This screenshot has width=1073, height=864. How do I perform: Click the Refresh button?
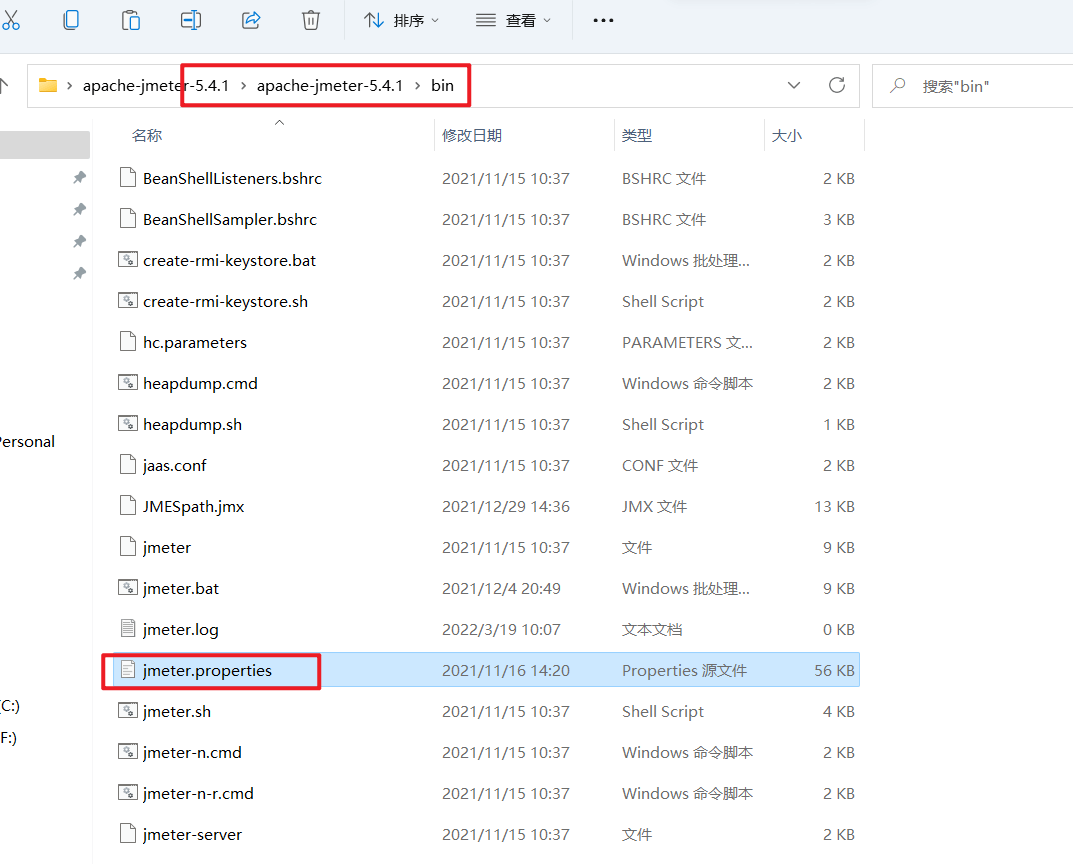[836, 86]
